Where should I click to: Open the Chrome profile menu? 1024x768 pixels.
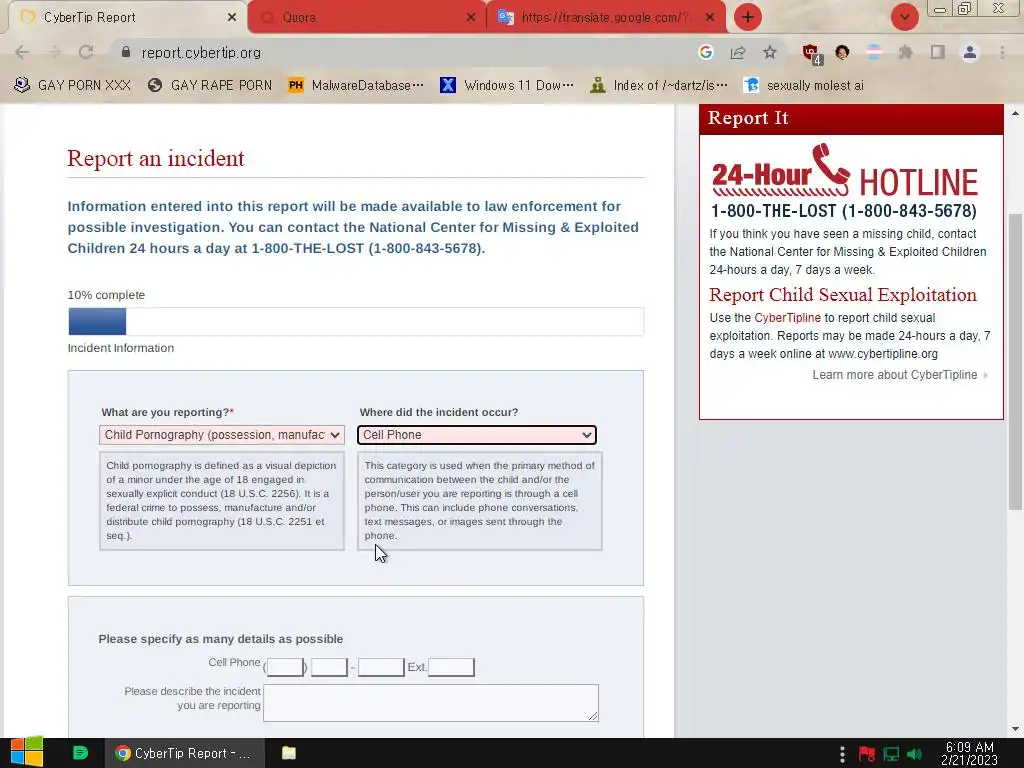click(970, 52)
